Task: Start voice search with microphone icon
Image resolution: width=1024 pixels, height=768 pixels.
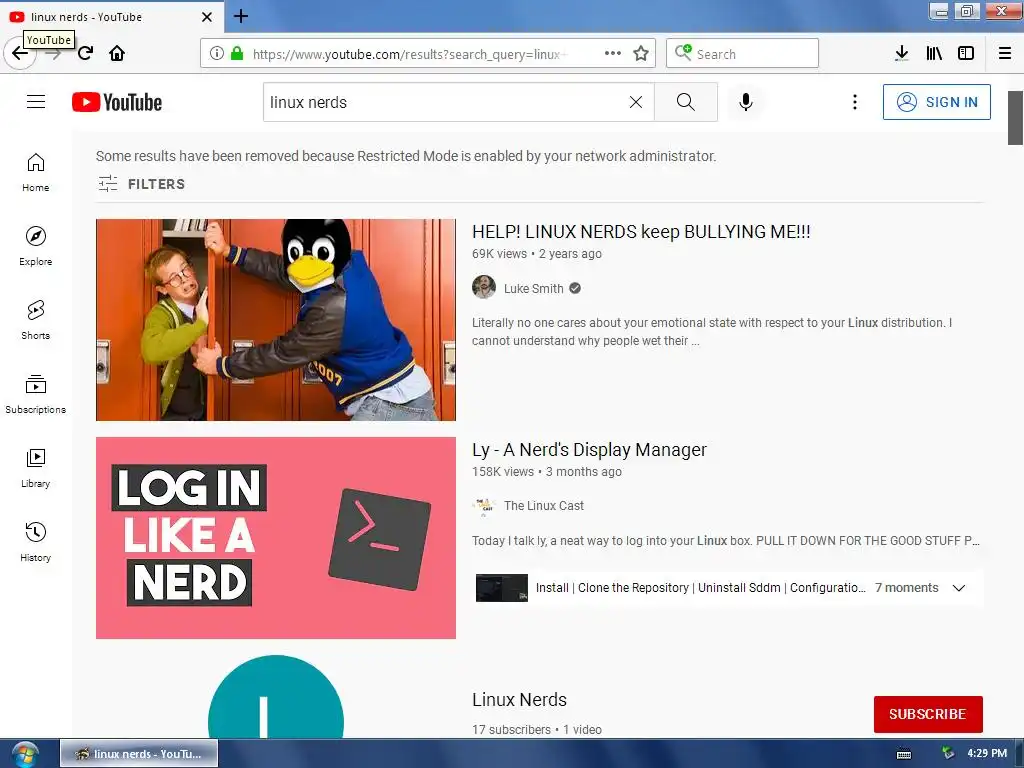Action: [x=746, y=102]
